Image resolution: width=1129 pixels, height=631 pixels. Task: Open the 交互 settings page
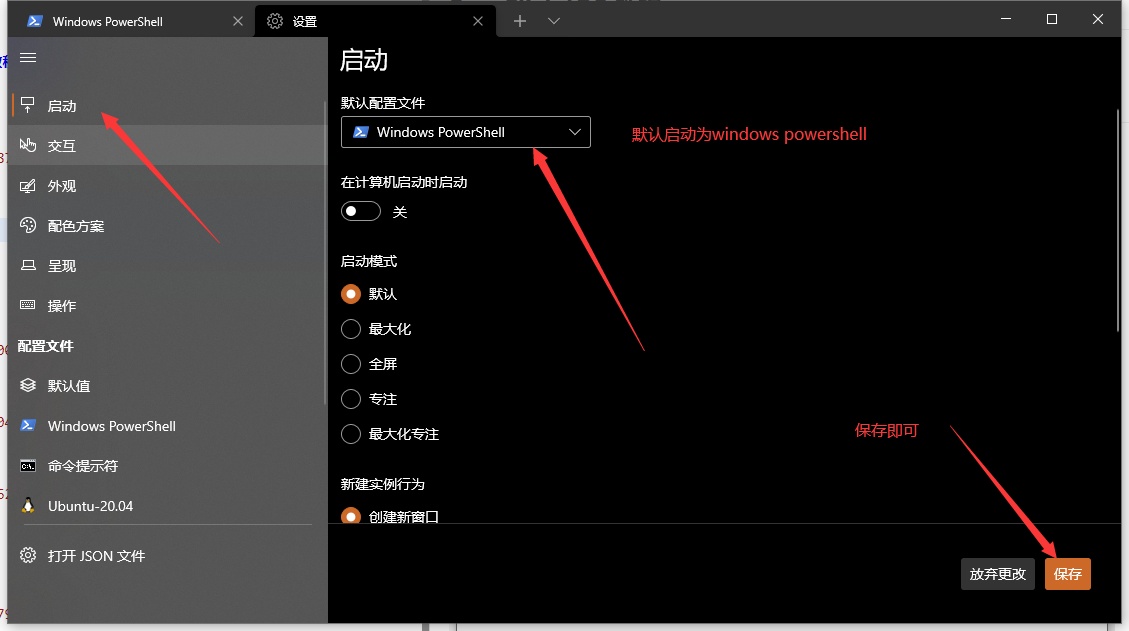168,146
